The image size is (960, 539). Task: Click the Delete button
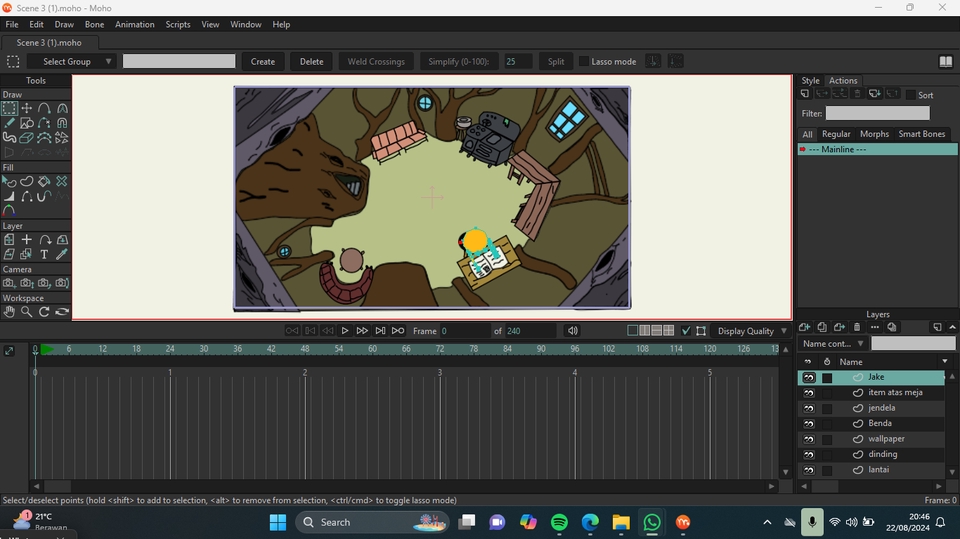[312, 62]
